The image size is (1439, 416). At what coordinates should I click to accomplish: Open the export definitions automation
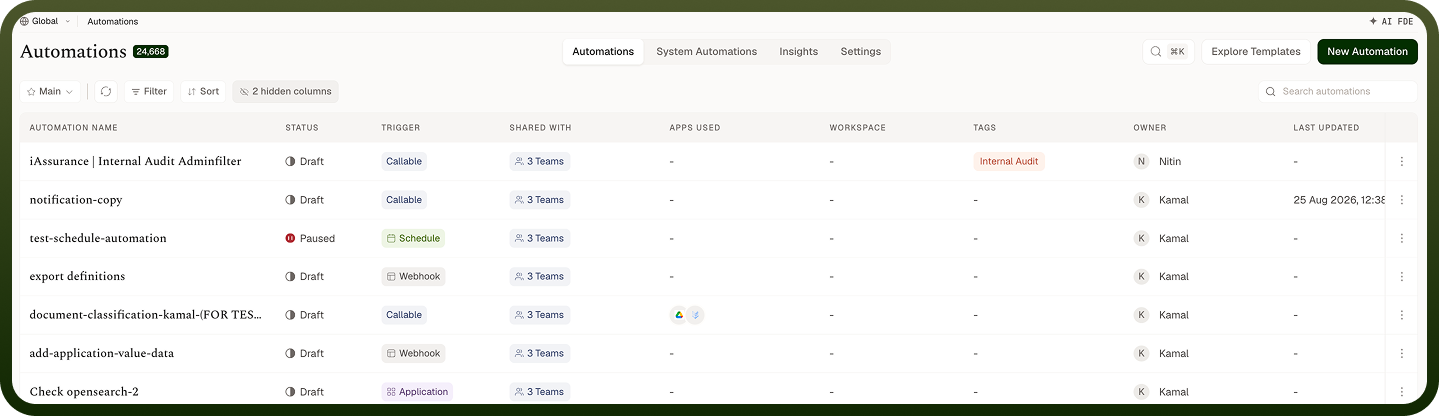tap(77, 276)
